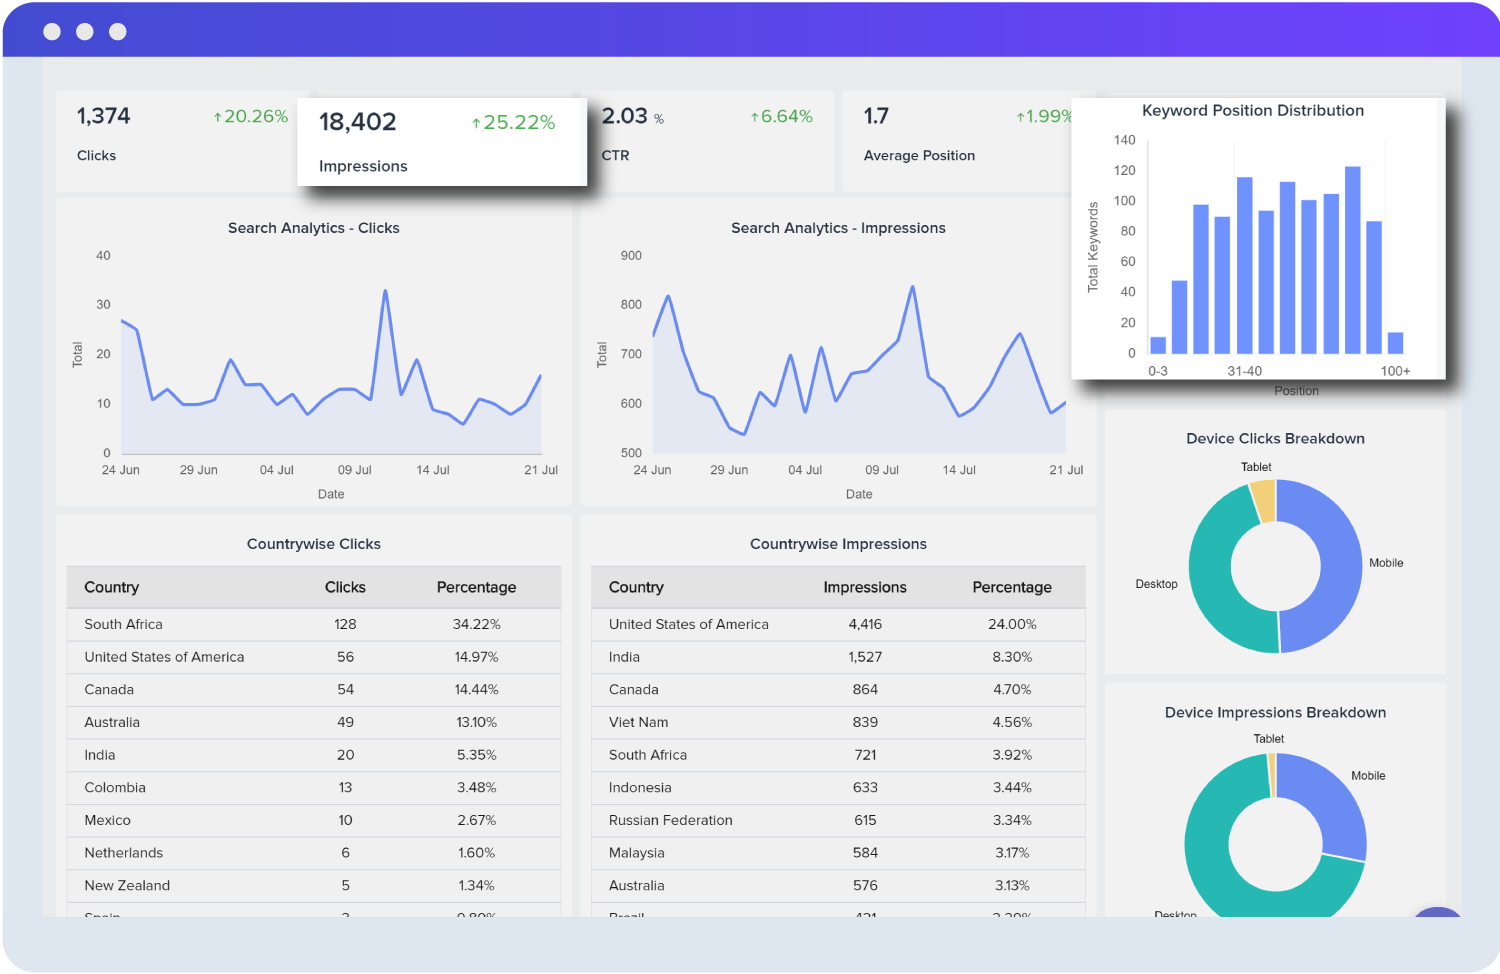Viewport: 1500px width, 974px height.
Task: Click the first white dot in title bar
Action: click(x=52, y=32)
